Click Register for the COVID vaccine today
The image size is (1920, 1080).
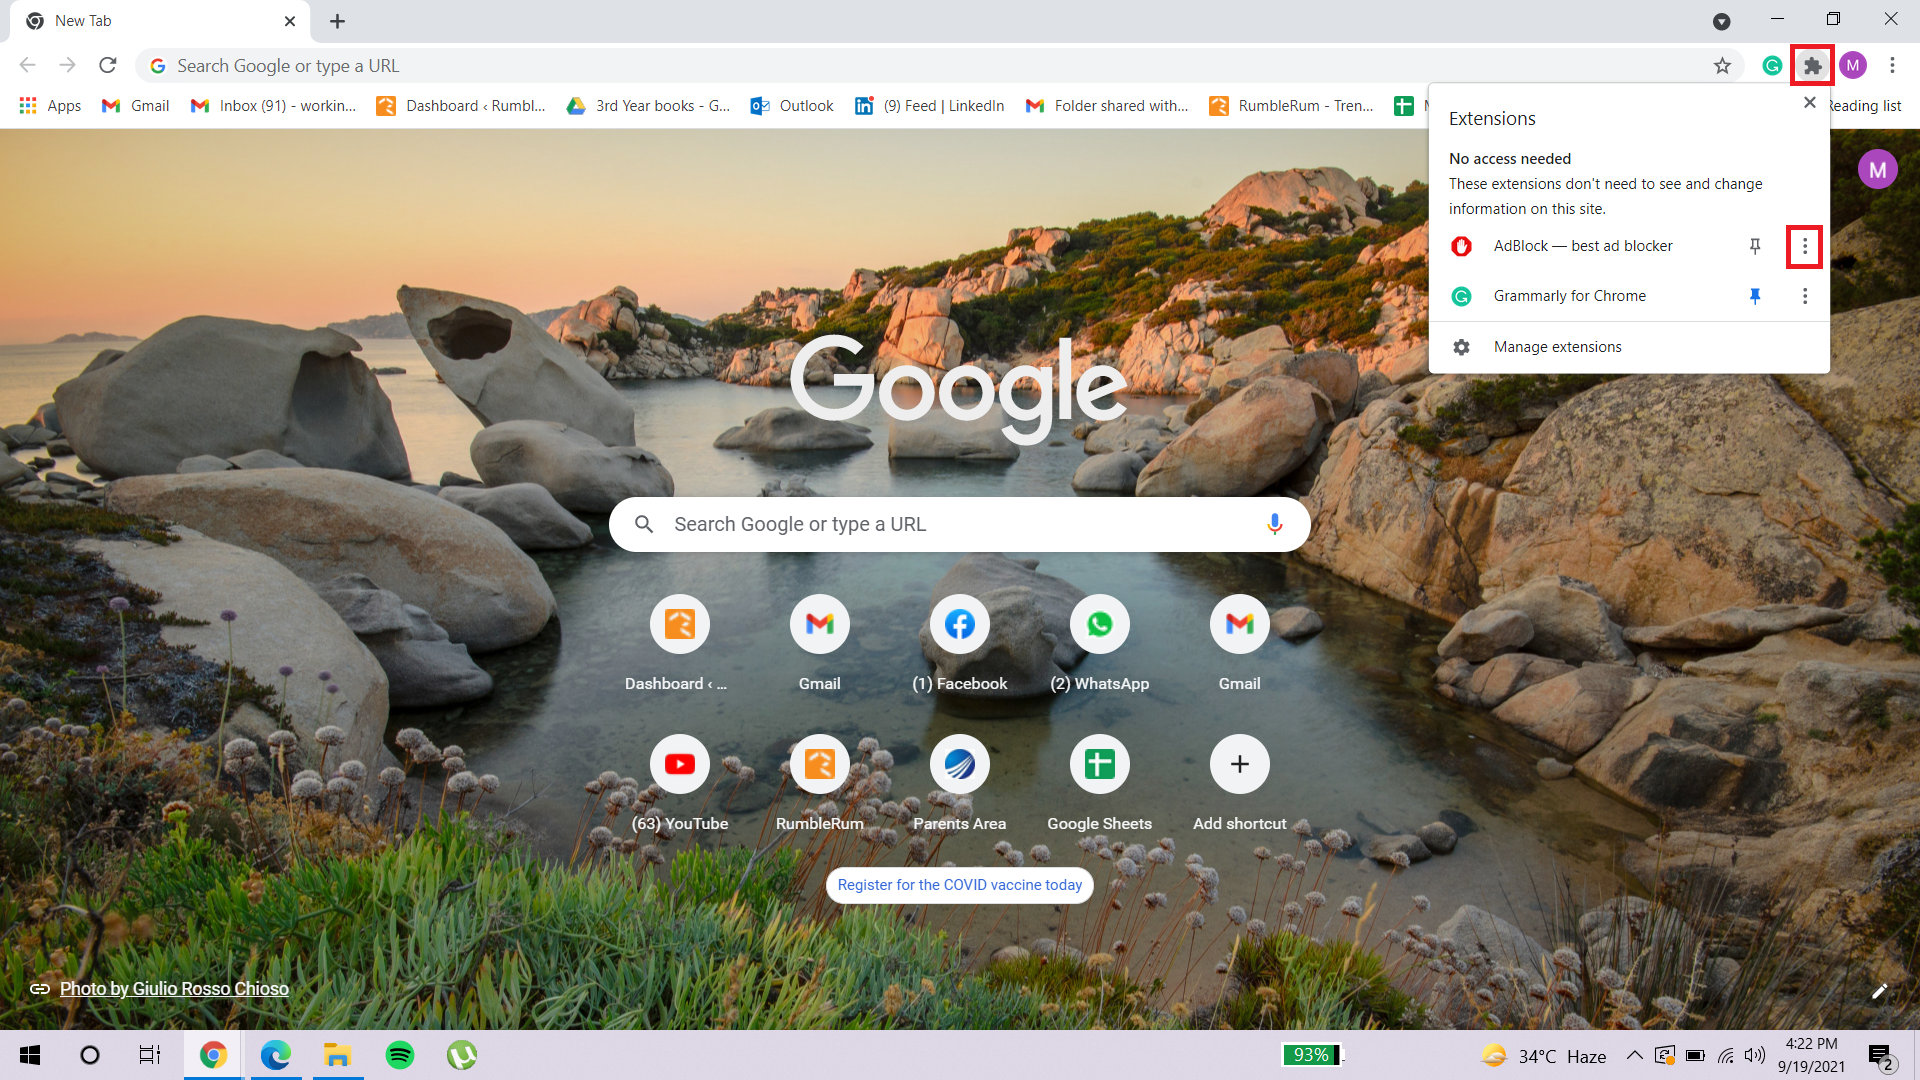[959, 885]
